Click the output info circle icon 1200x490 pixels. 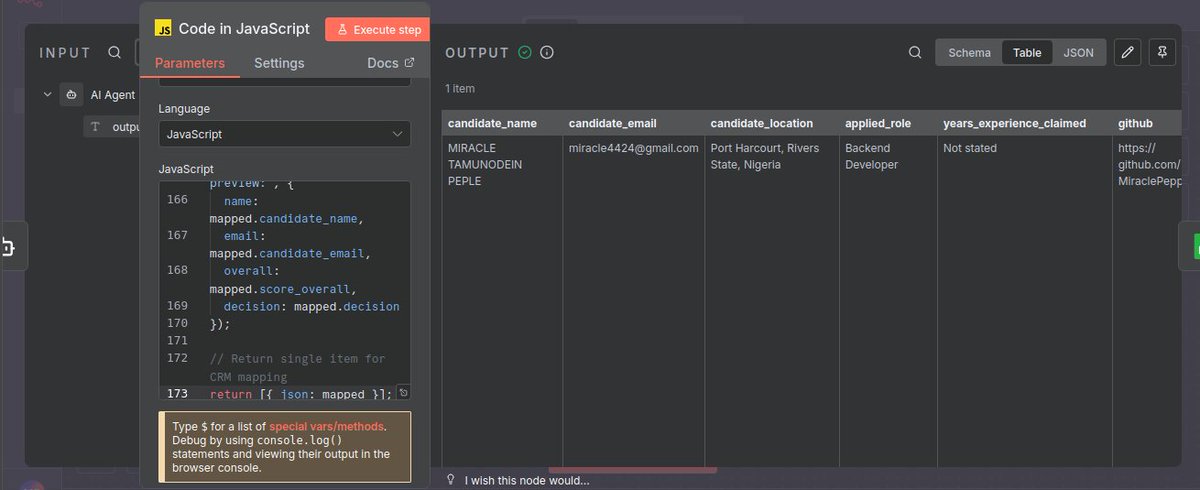547,52
